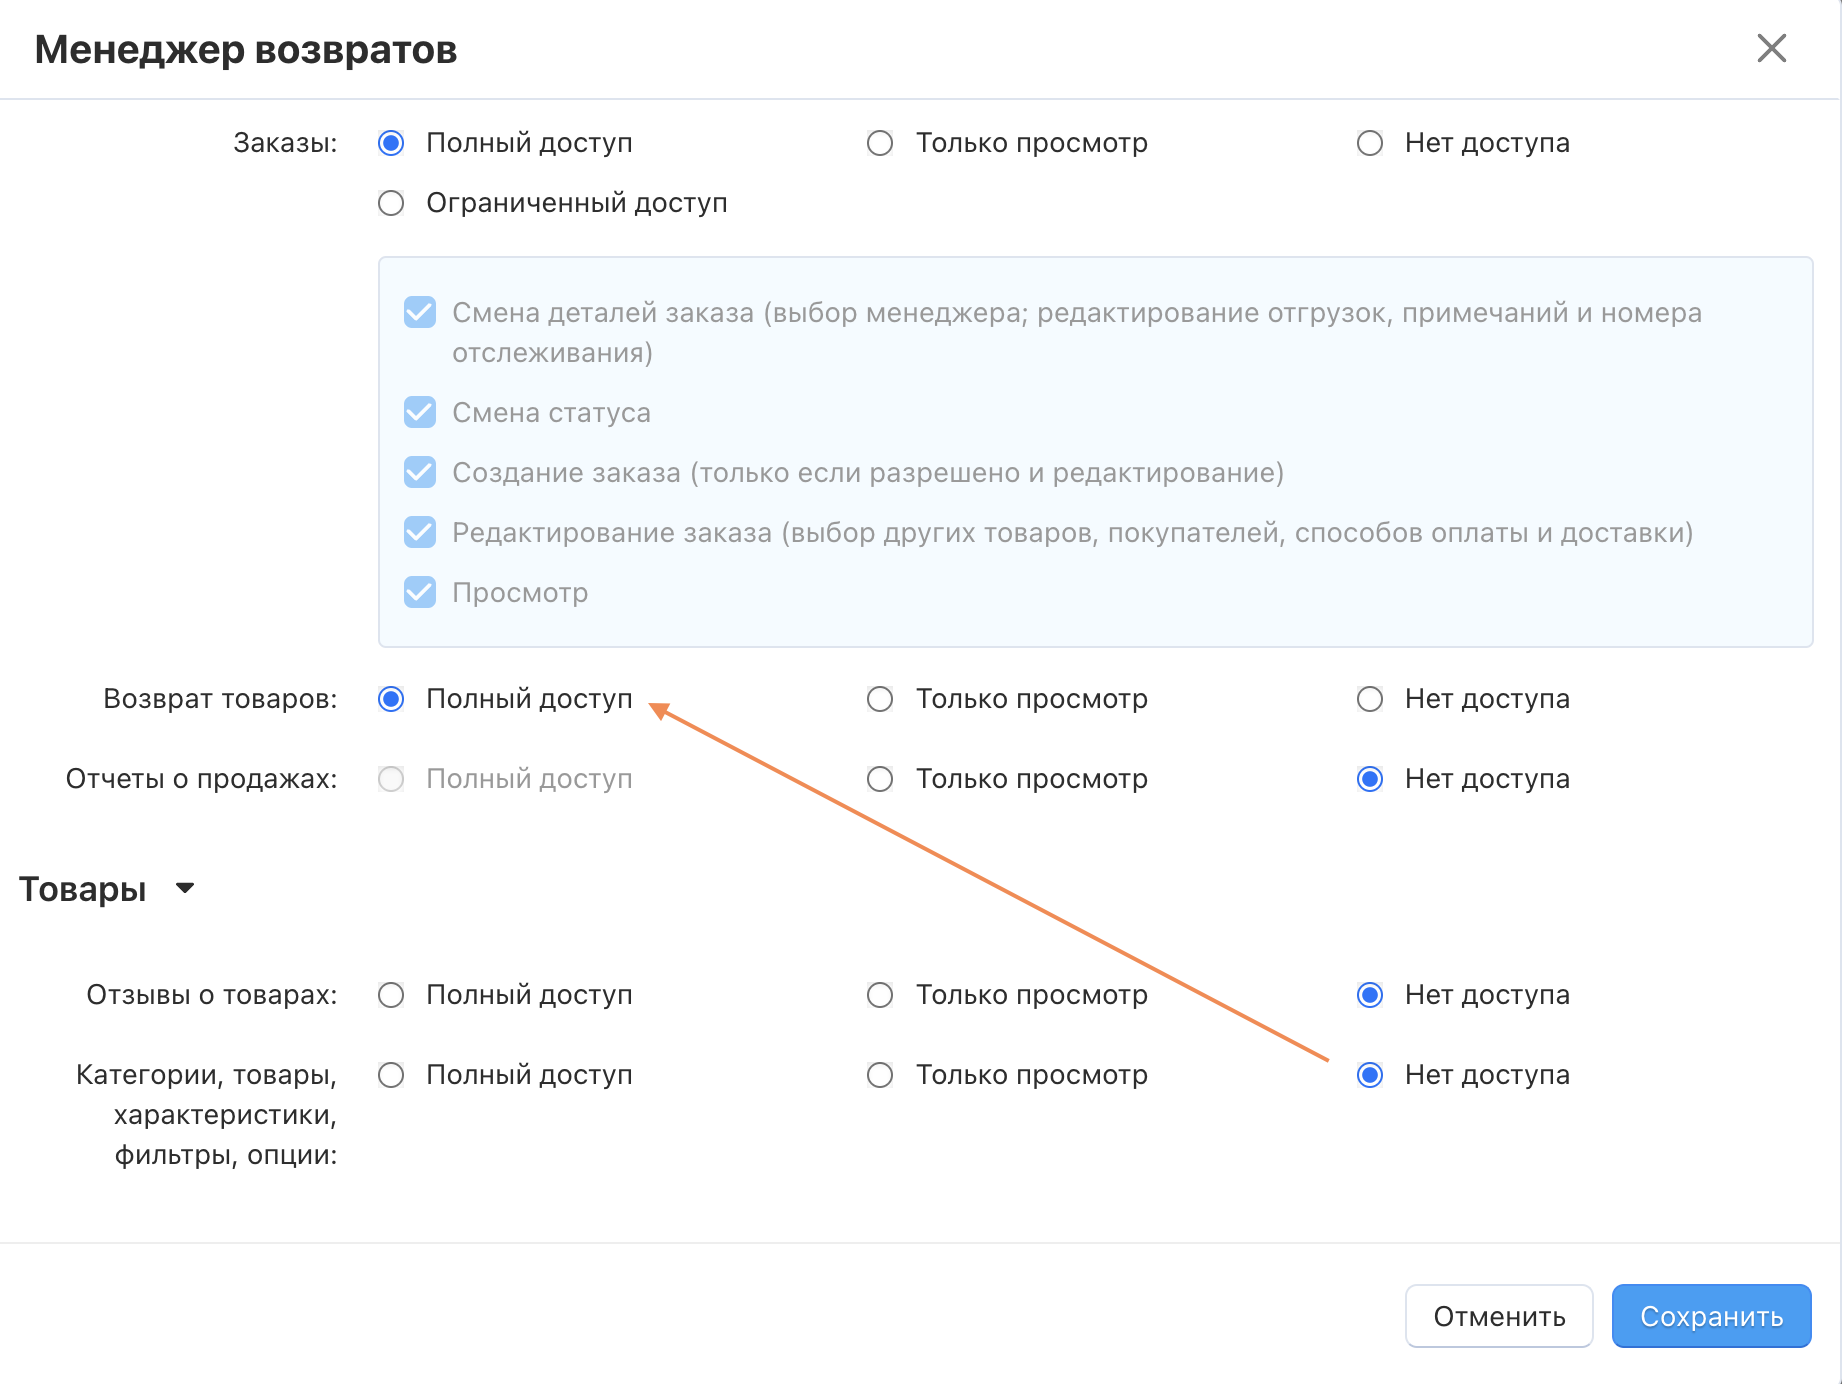The height and width of the screenshot is (1384, 1842).
Task: Uncheck the Просмотр checkbox
Action: [420, 592]
